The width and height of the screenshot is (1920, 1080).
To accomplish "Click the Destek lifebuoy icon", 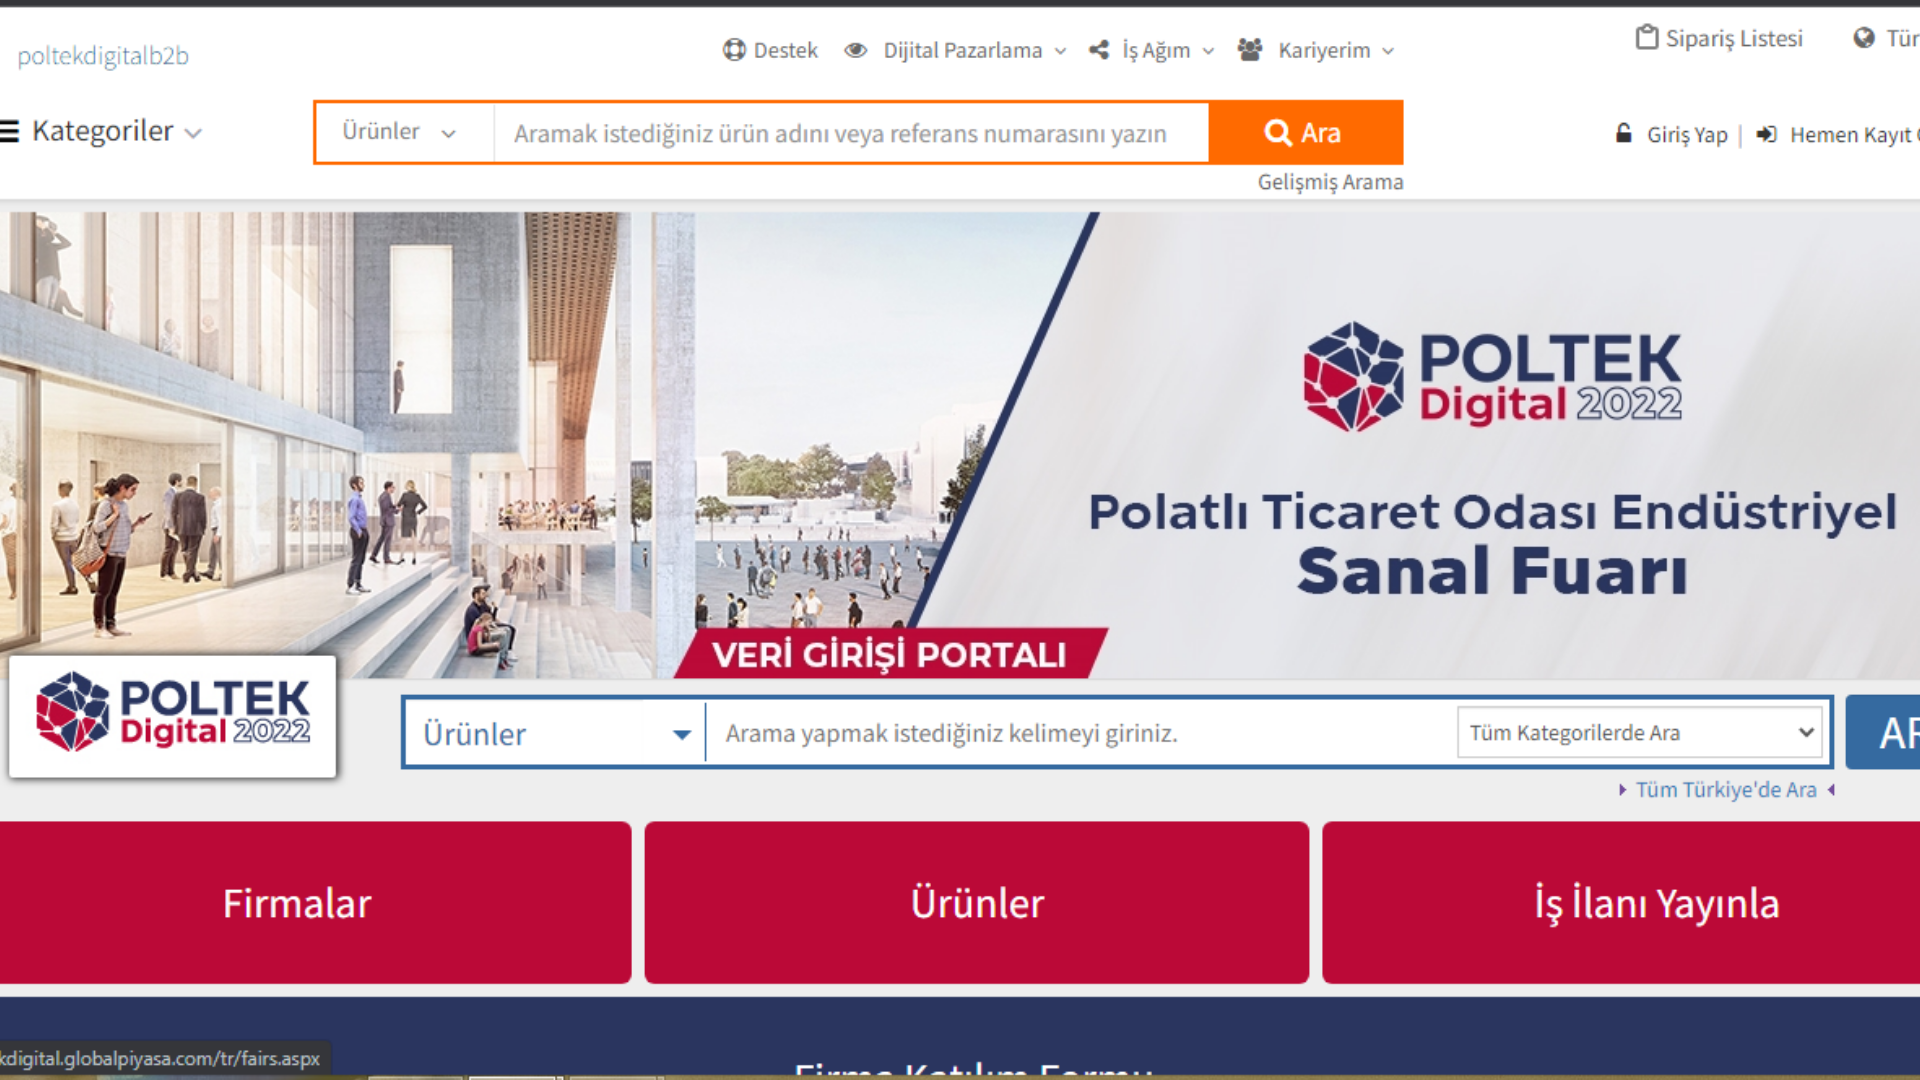I will 734,50.
